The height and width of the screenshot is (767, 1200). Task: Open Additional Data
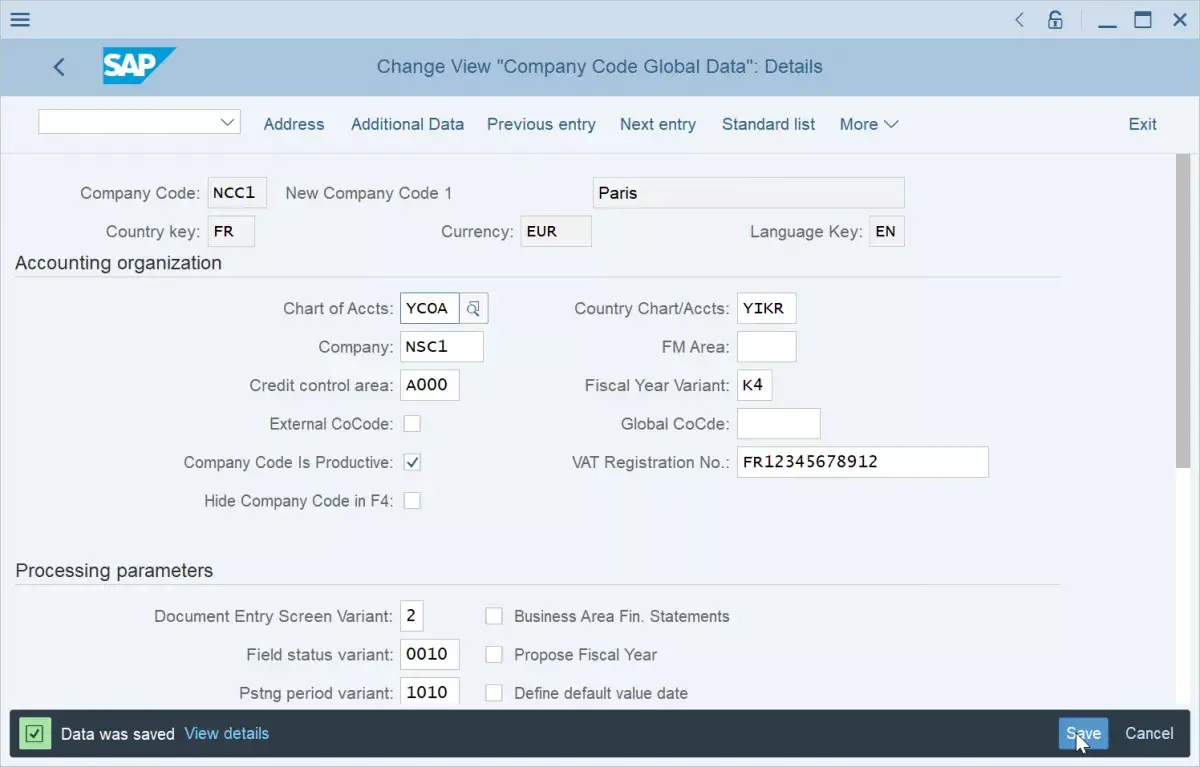(x=407, y=124)
